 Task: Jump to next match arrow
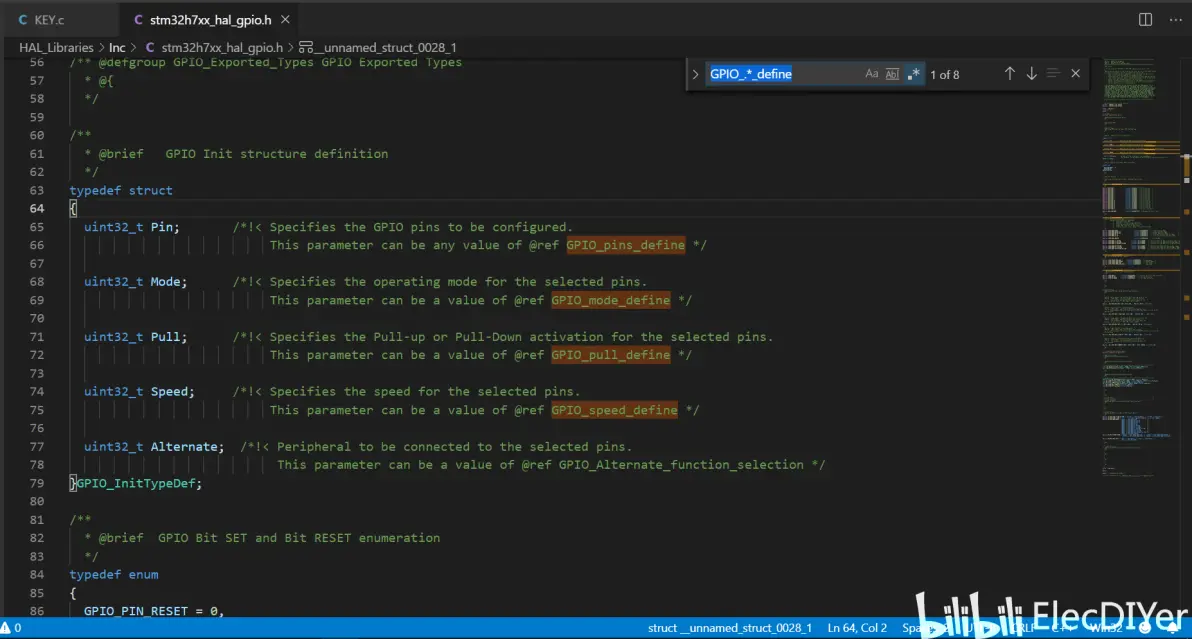click(1031, 74)
